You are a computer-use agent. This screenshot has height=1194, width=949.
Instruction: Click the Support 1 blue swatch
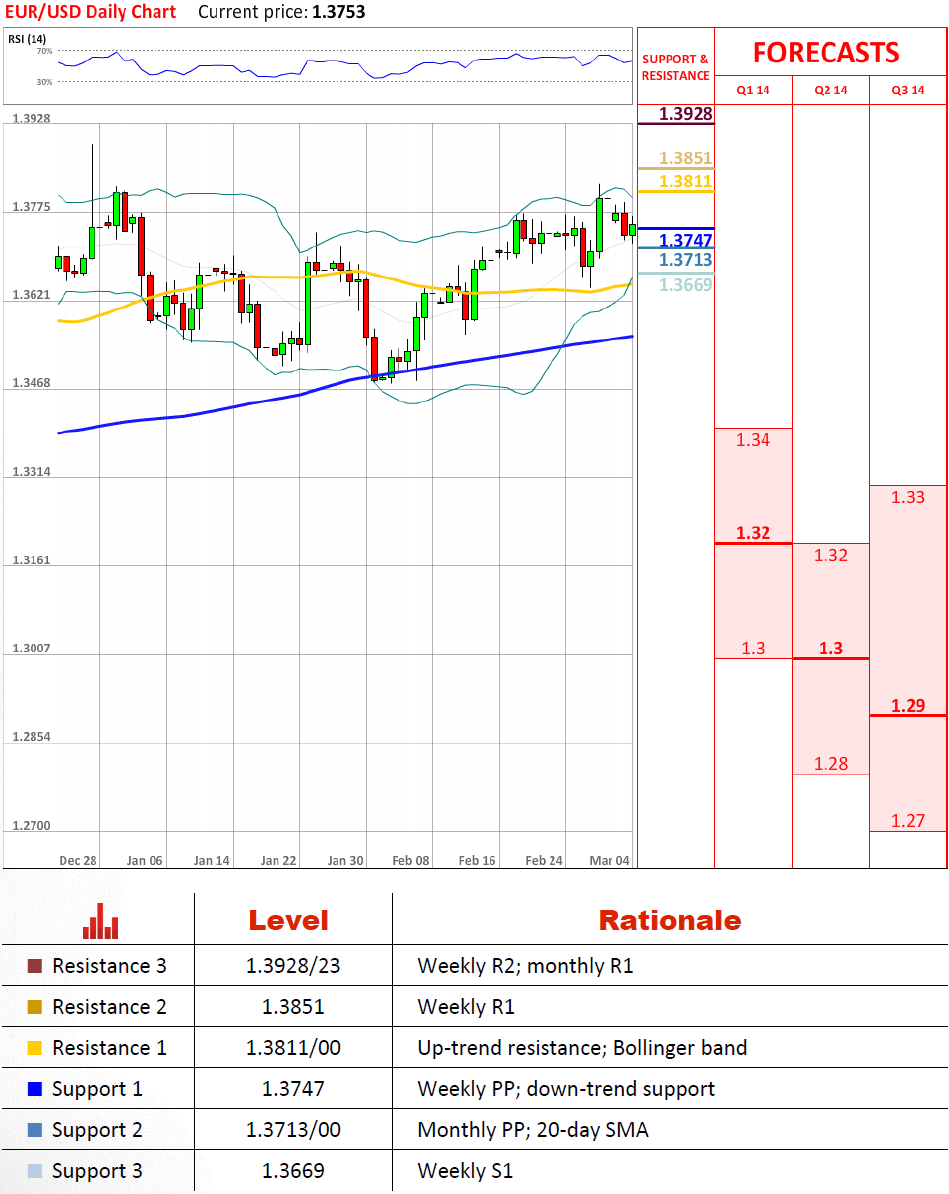[x=35, y=1089]
